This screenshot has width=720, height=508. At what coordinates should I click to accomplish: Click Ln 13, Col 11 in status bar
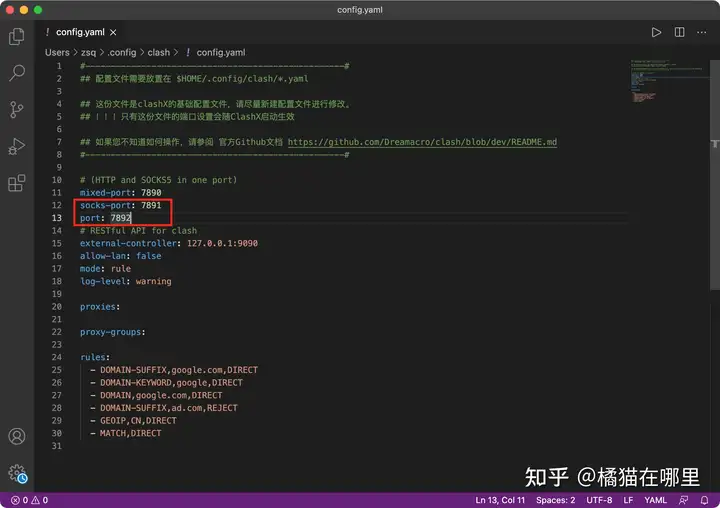point(500,500)
